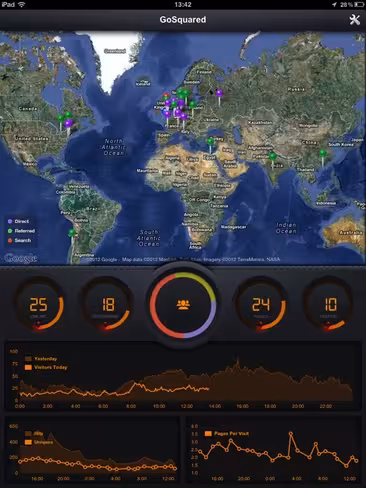Click the Pages Per Visit legend swatch
The image size is (366, 488).
tap(208, 433)
